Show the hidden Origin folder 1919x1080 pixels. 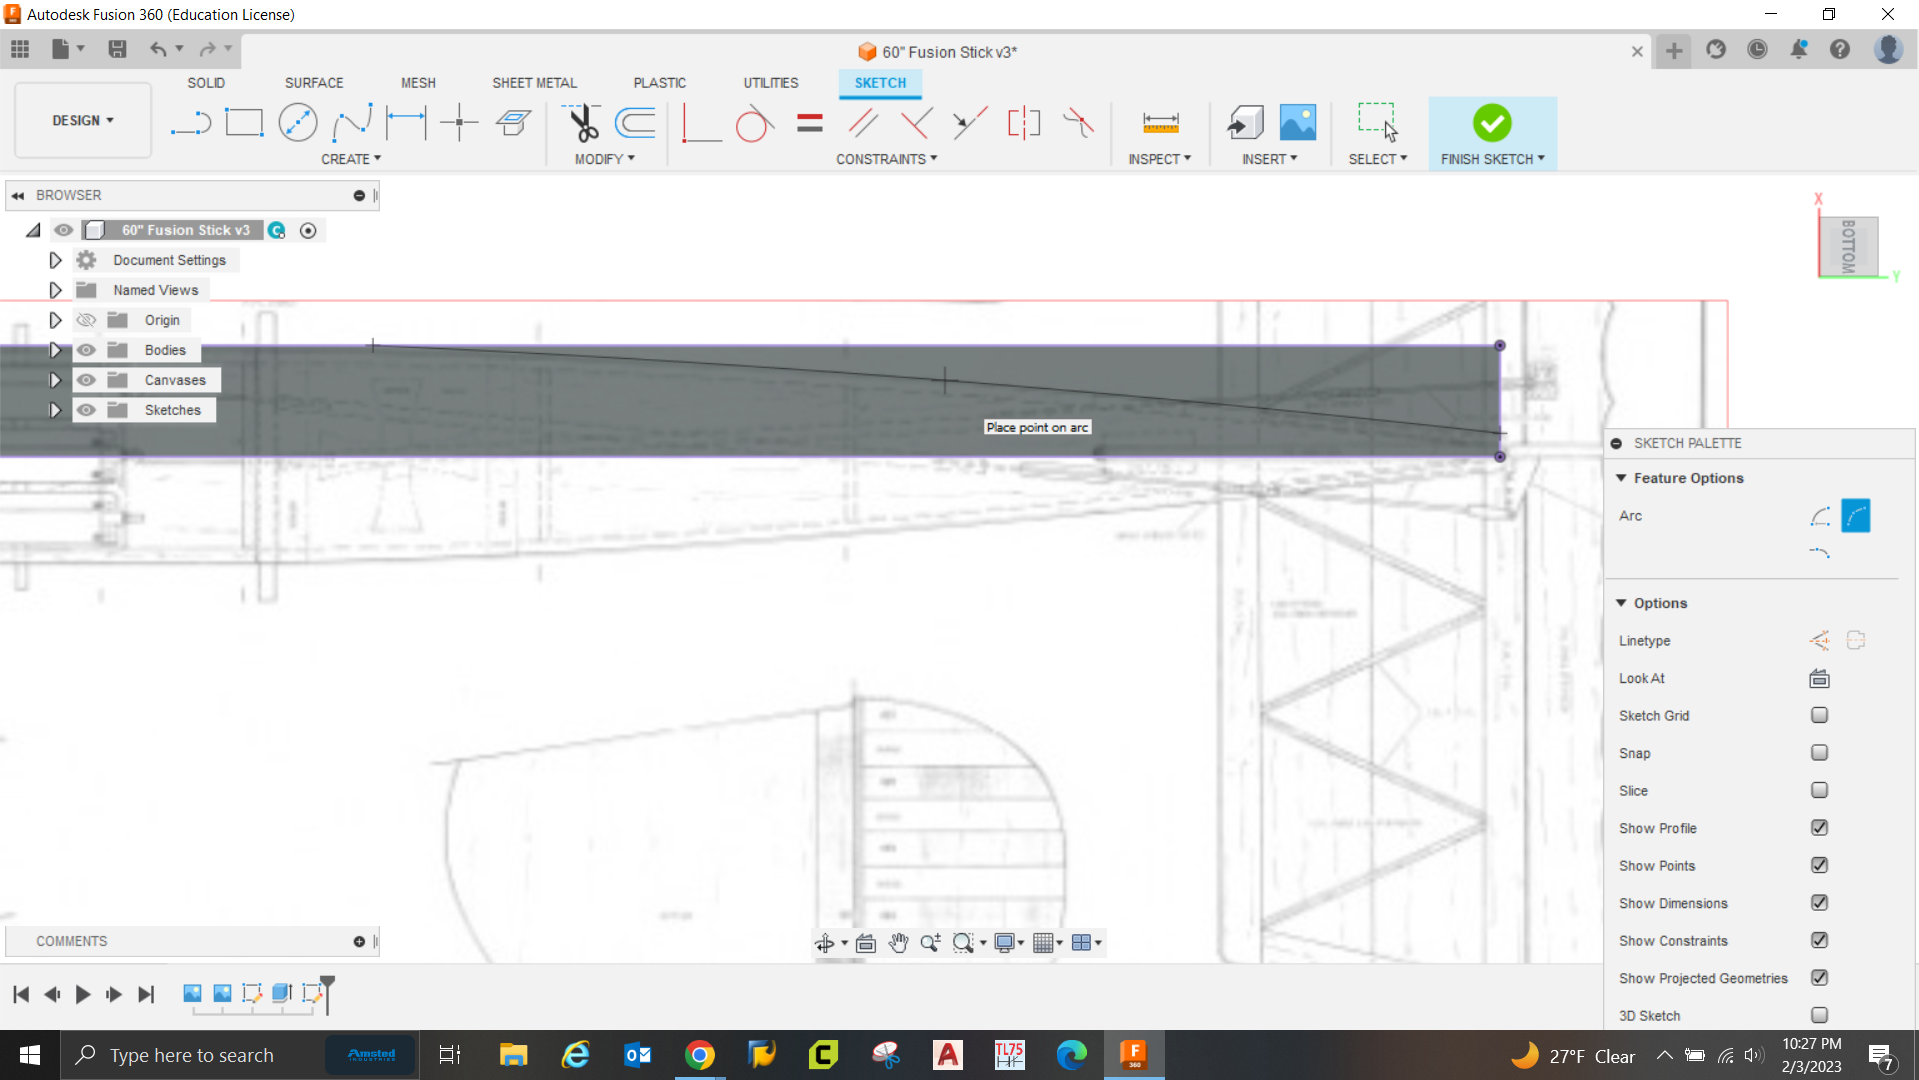pos(86,320)
